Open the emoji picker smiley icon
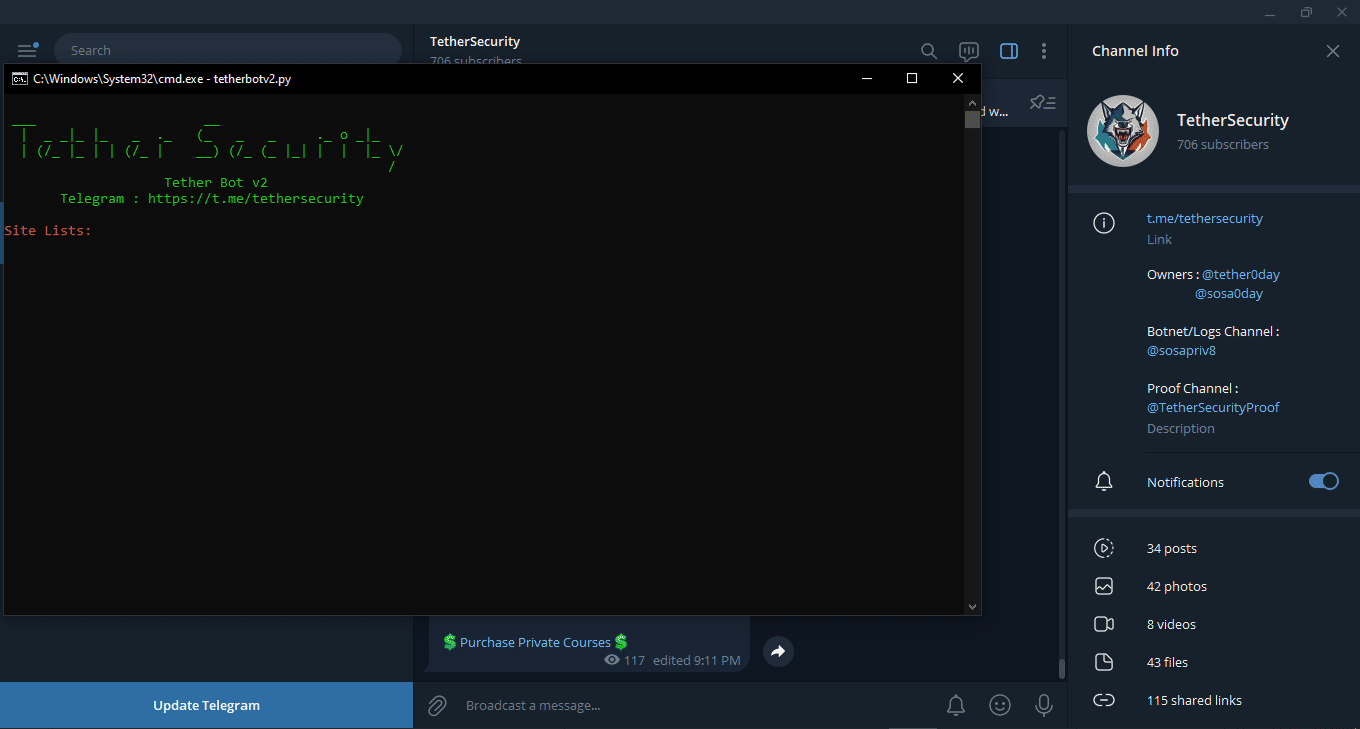The width and height of the screenshot is (1360, 729). pyautogui.click(x=1000, y=706)
